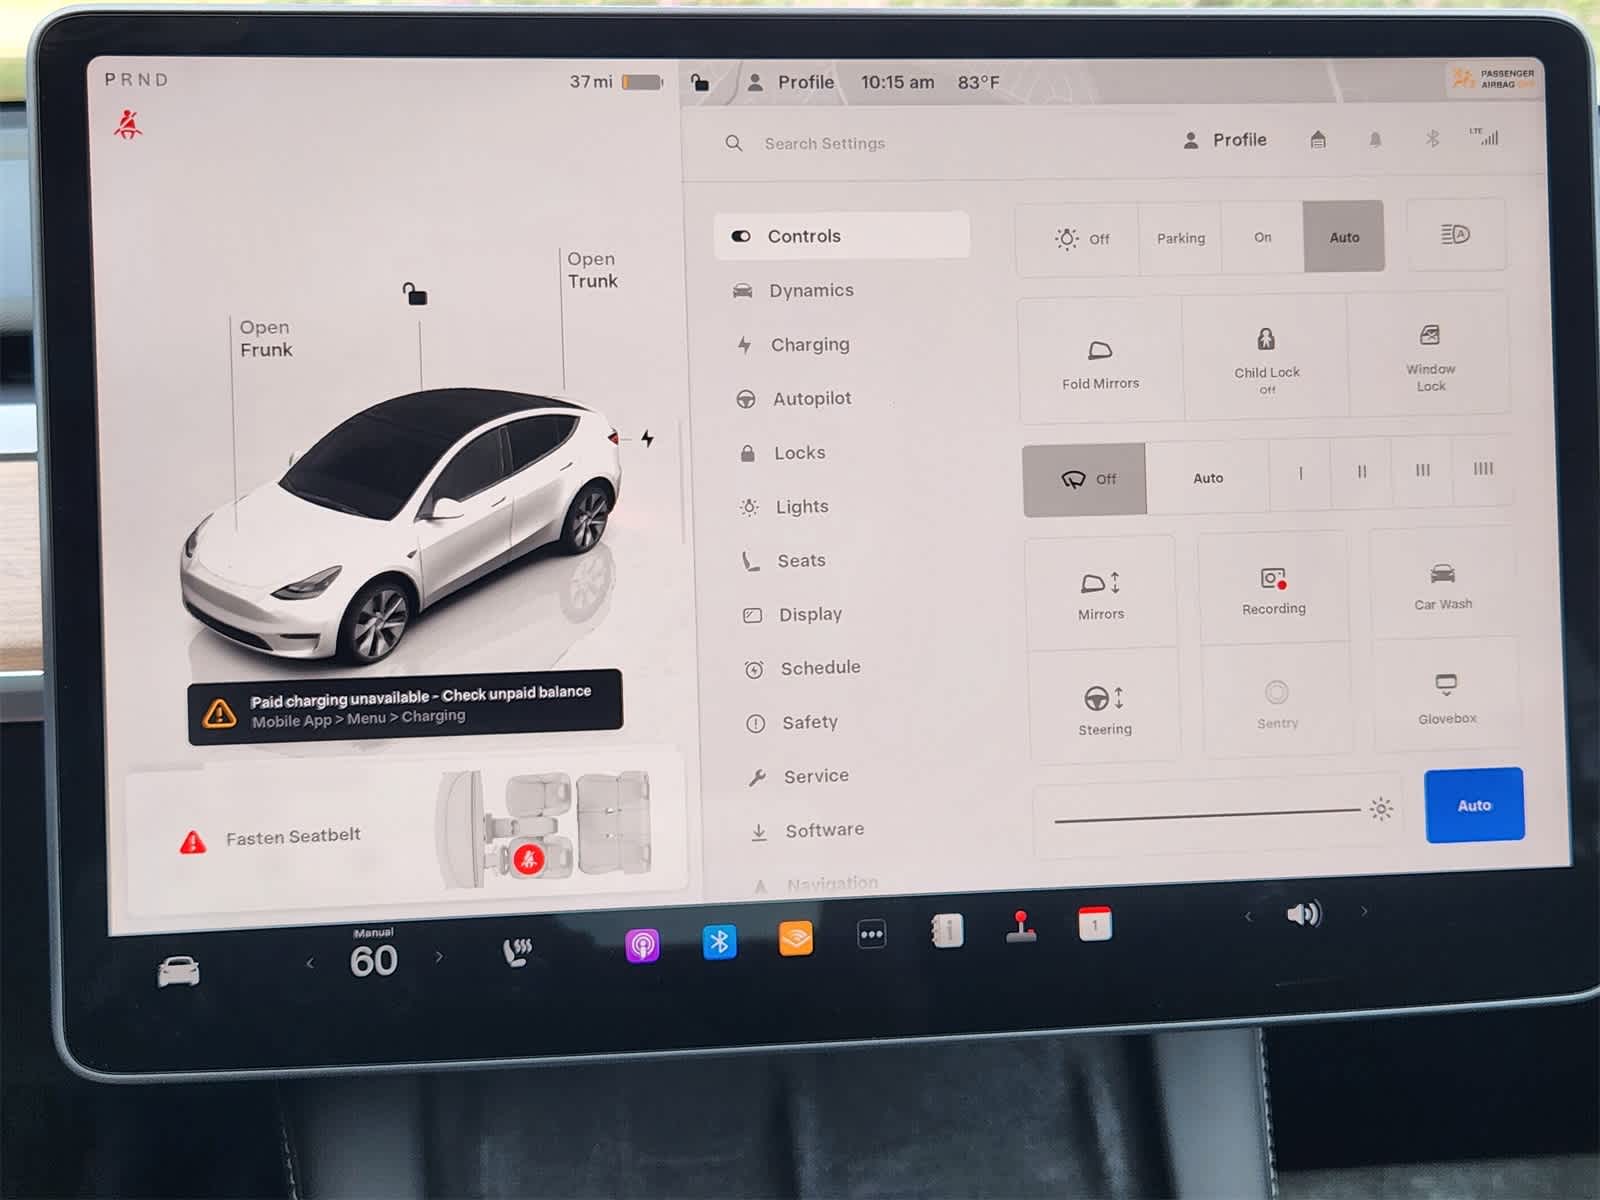Launch the Podcasts app icon
The image size is (1600, 1200).
pos(642,945)
